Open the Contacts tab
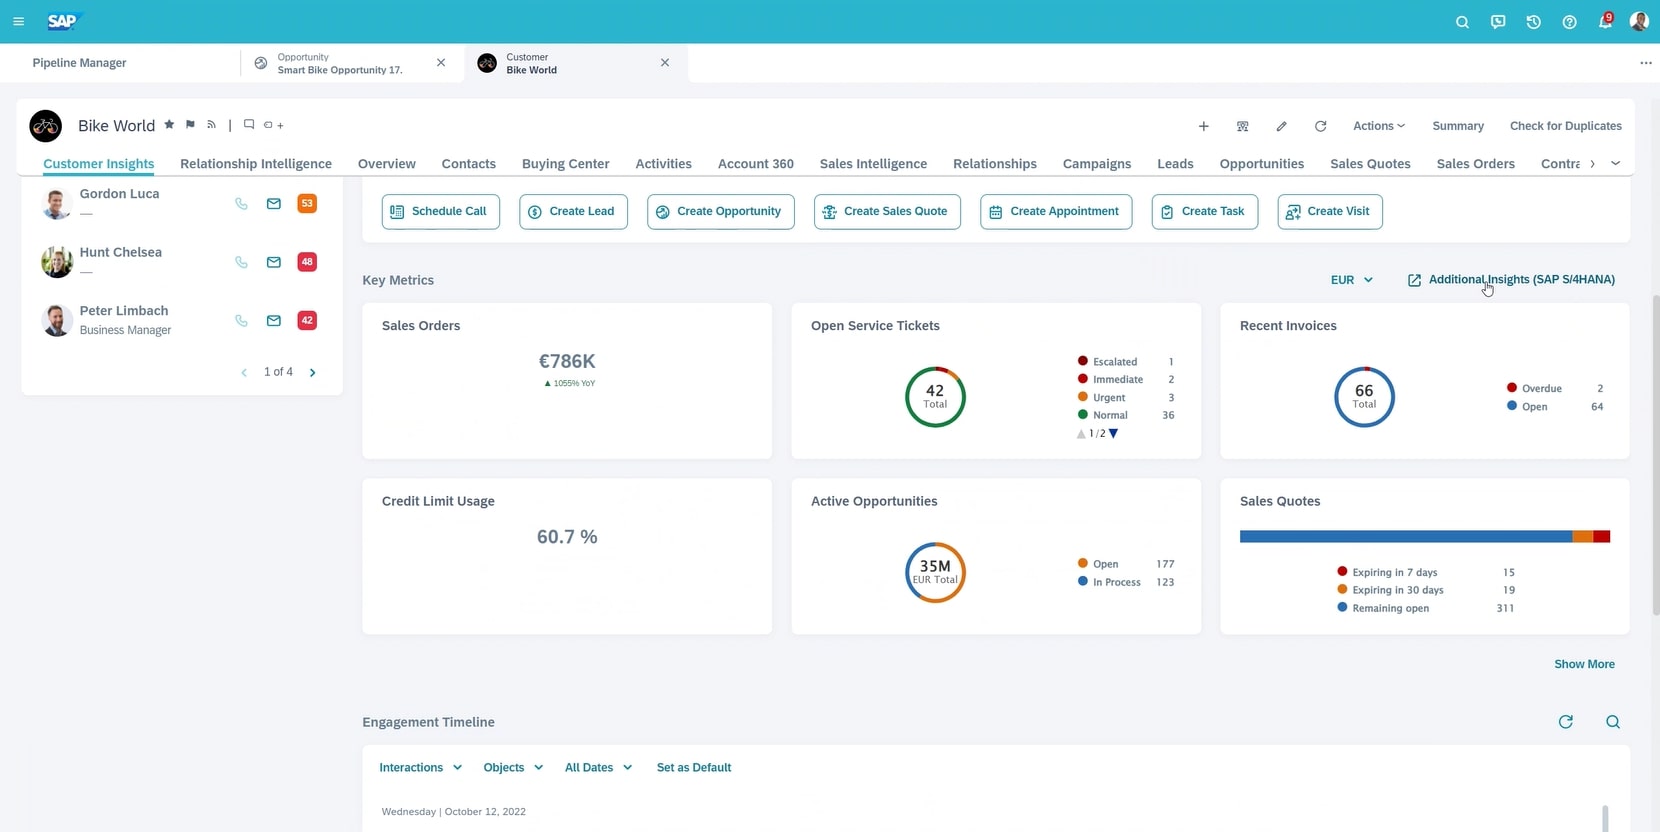 tap(469, 164)
